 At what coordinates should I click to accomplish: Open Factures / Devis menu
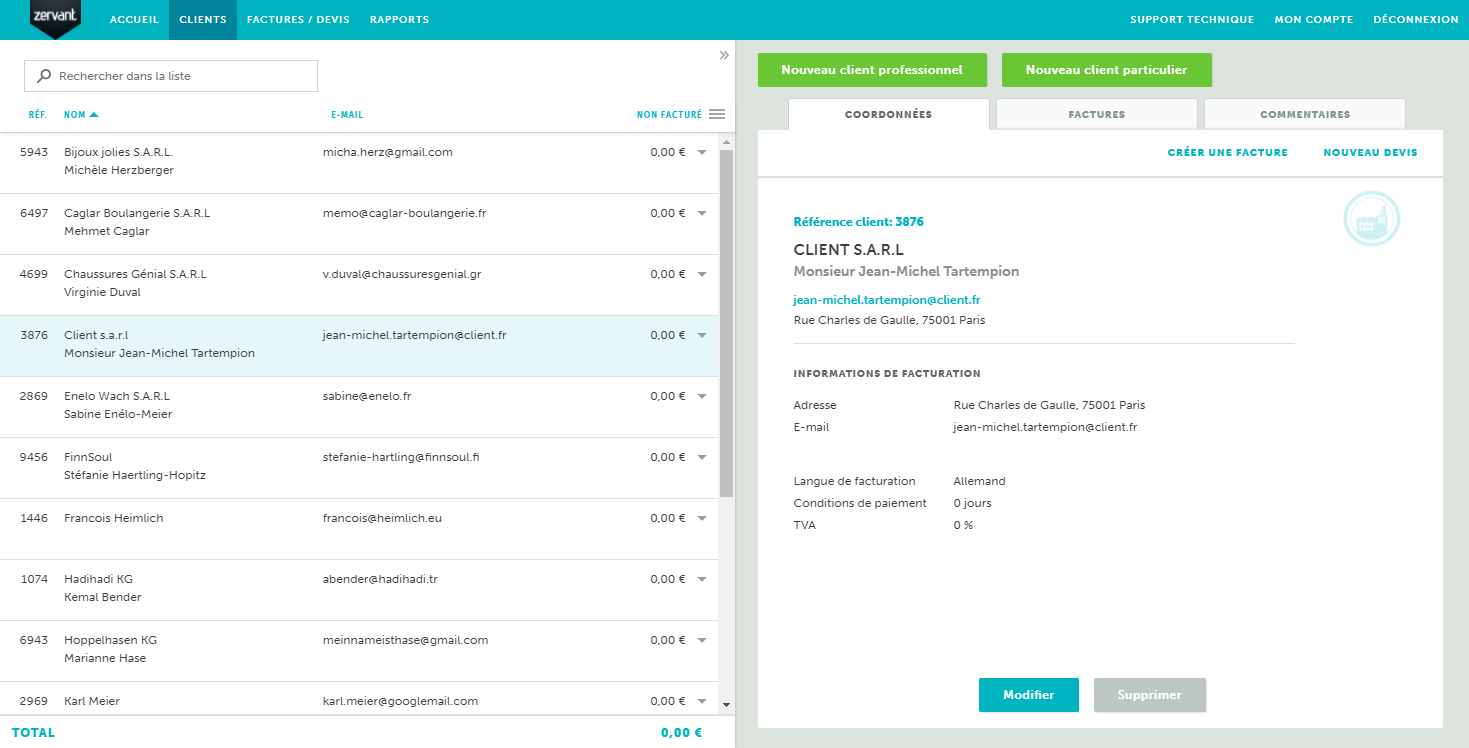[x=298, y=20]
